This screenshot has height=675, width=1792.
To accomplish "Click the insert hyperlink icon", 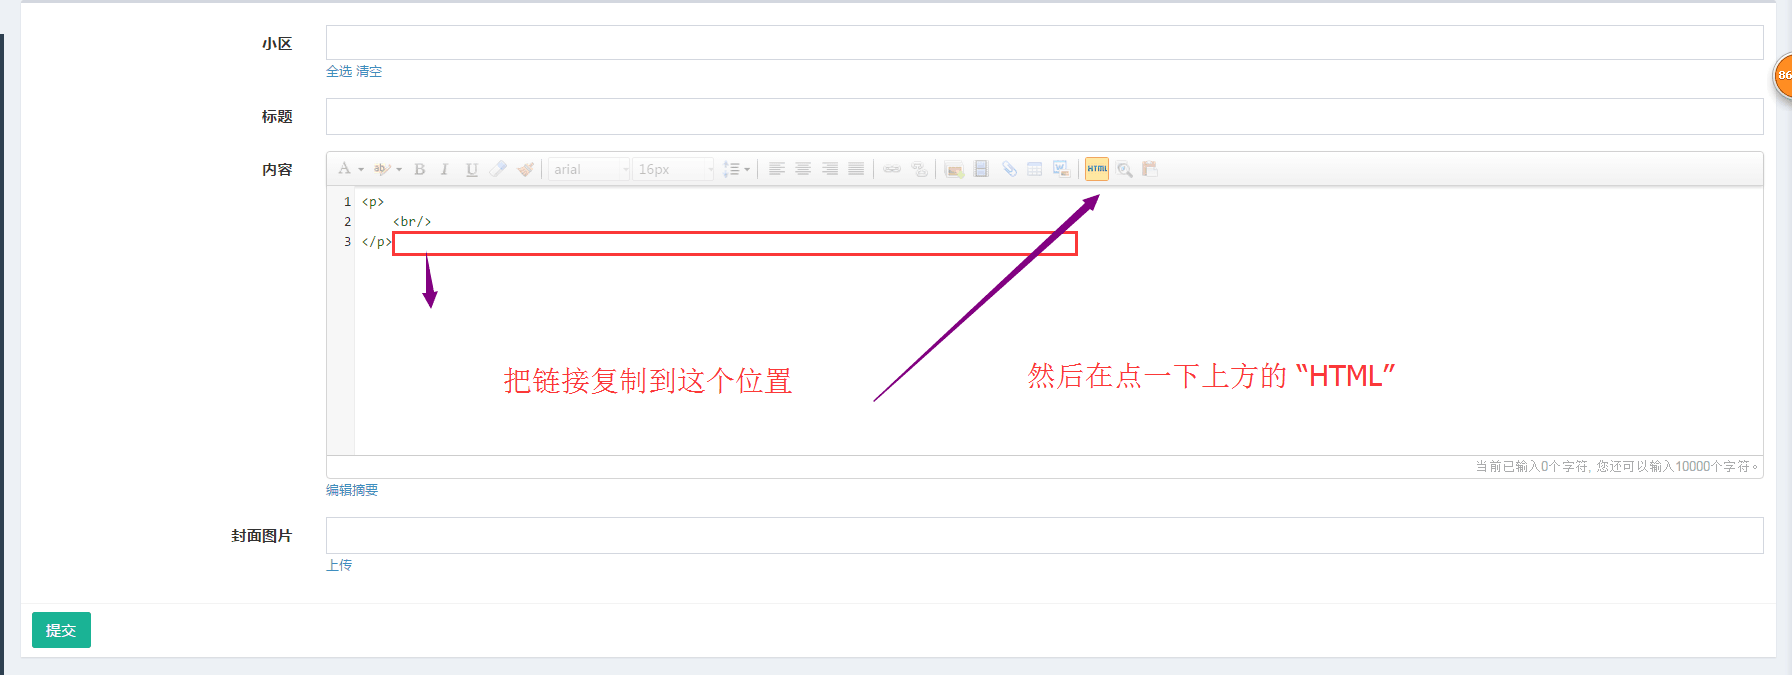I will point(892,169).
